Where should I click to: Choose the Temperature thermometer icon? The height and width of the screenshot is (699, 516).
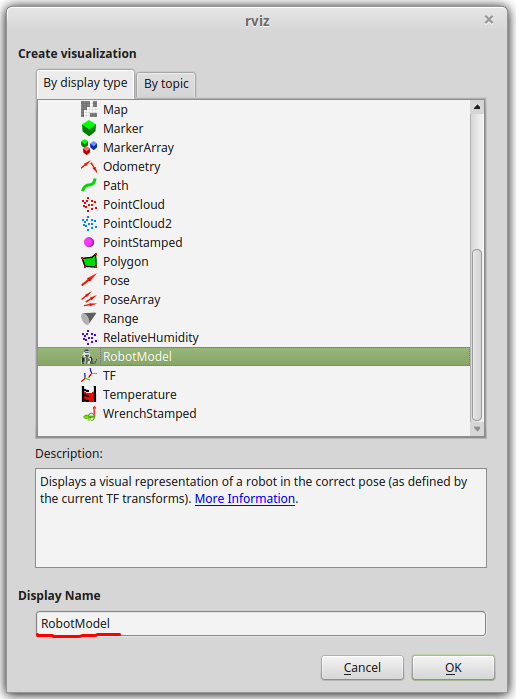pos(89,395)
